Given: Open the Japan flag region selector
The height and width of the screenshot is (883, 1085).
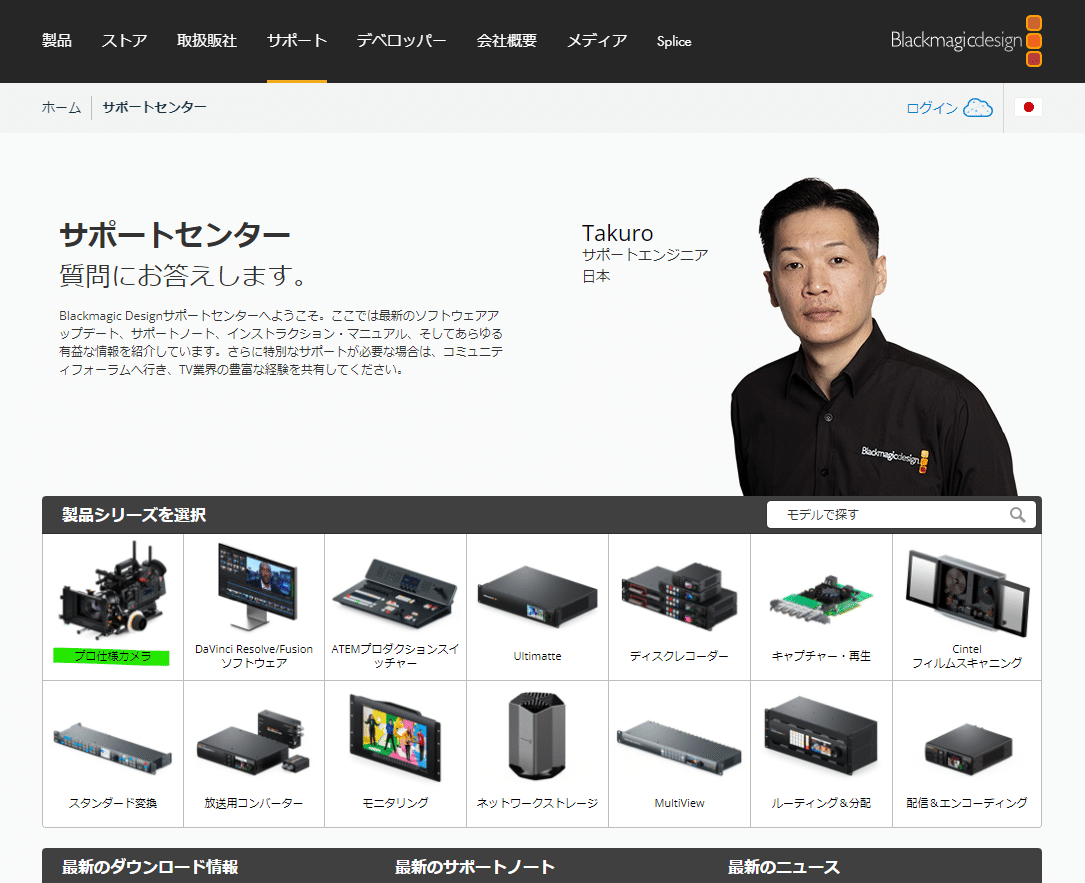Looking at the screenshot, I should click(x=1028, y=107).
